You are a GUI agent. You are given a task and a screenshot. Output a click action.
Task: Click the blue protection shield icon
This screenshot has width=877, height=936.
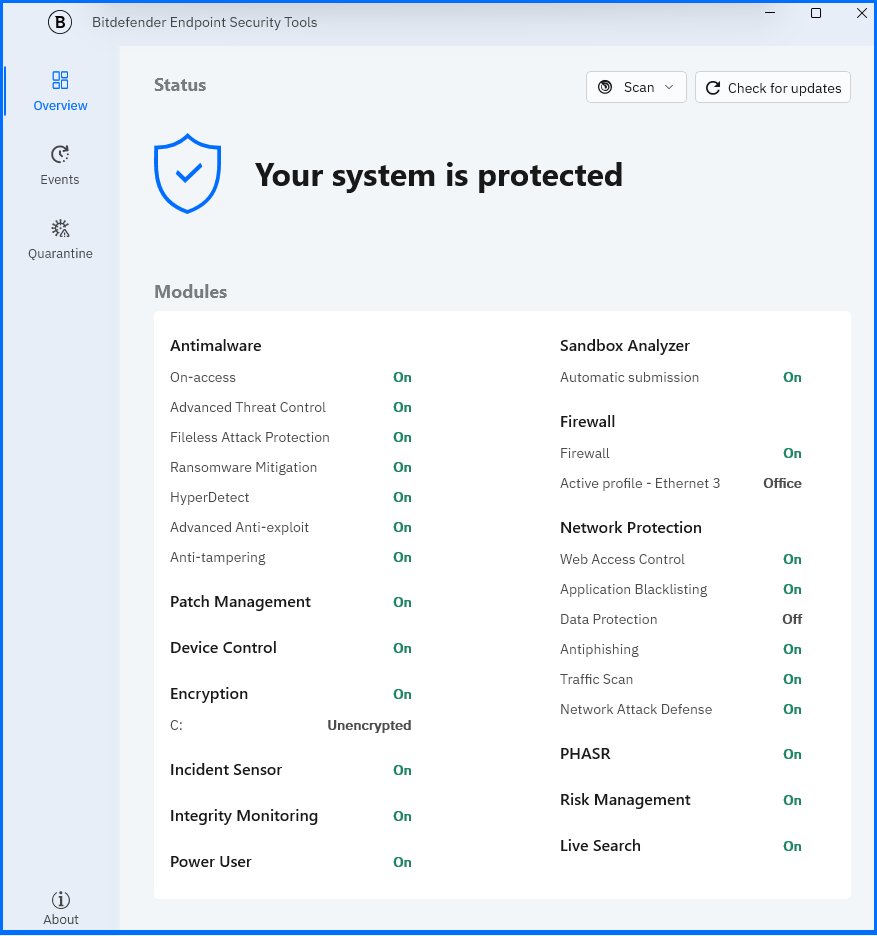[x=187, y=175]
